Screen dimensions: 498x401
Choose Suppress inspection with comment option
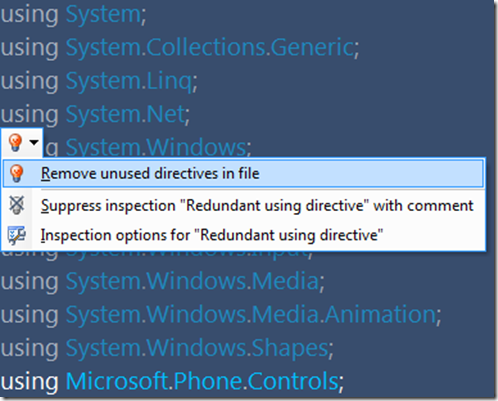(257, 206)
